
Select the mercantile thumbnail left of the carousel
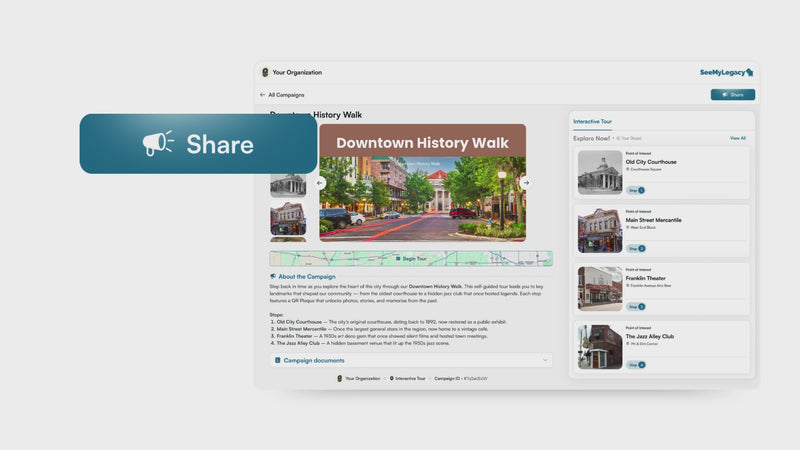(x=288, y=217)
